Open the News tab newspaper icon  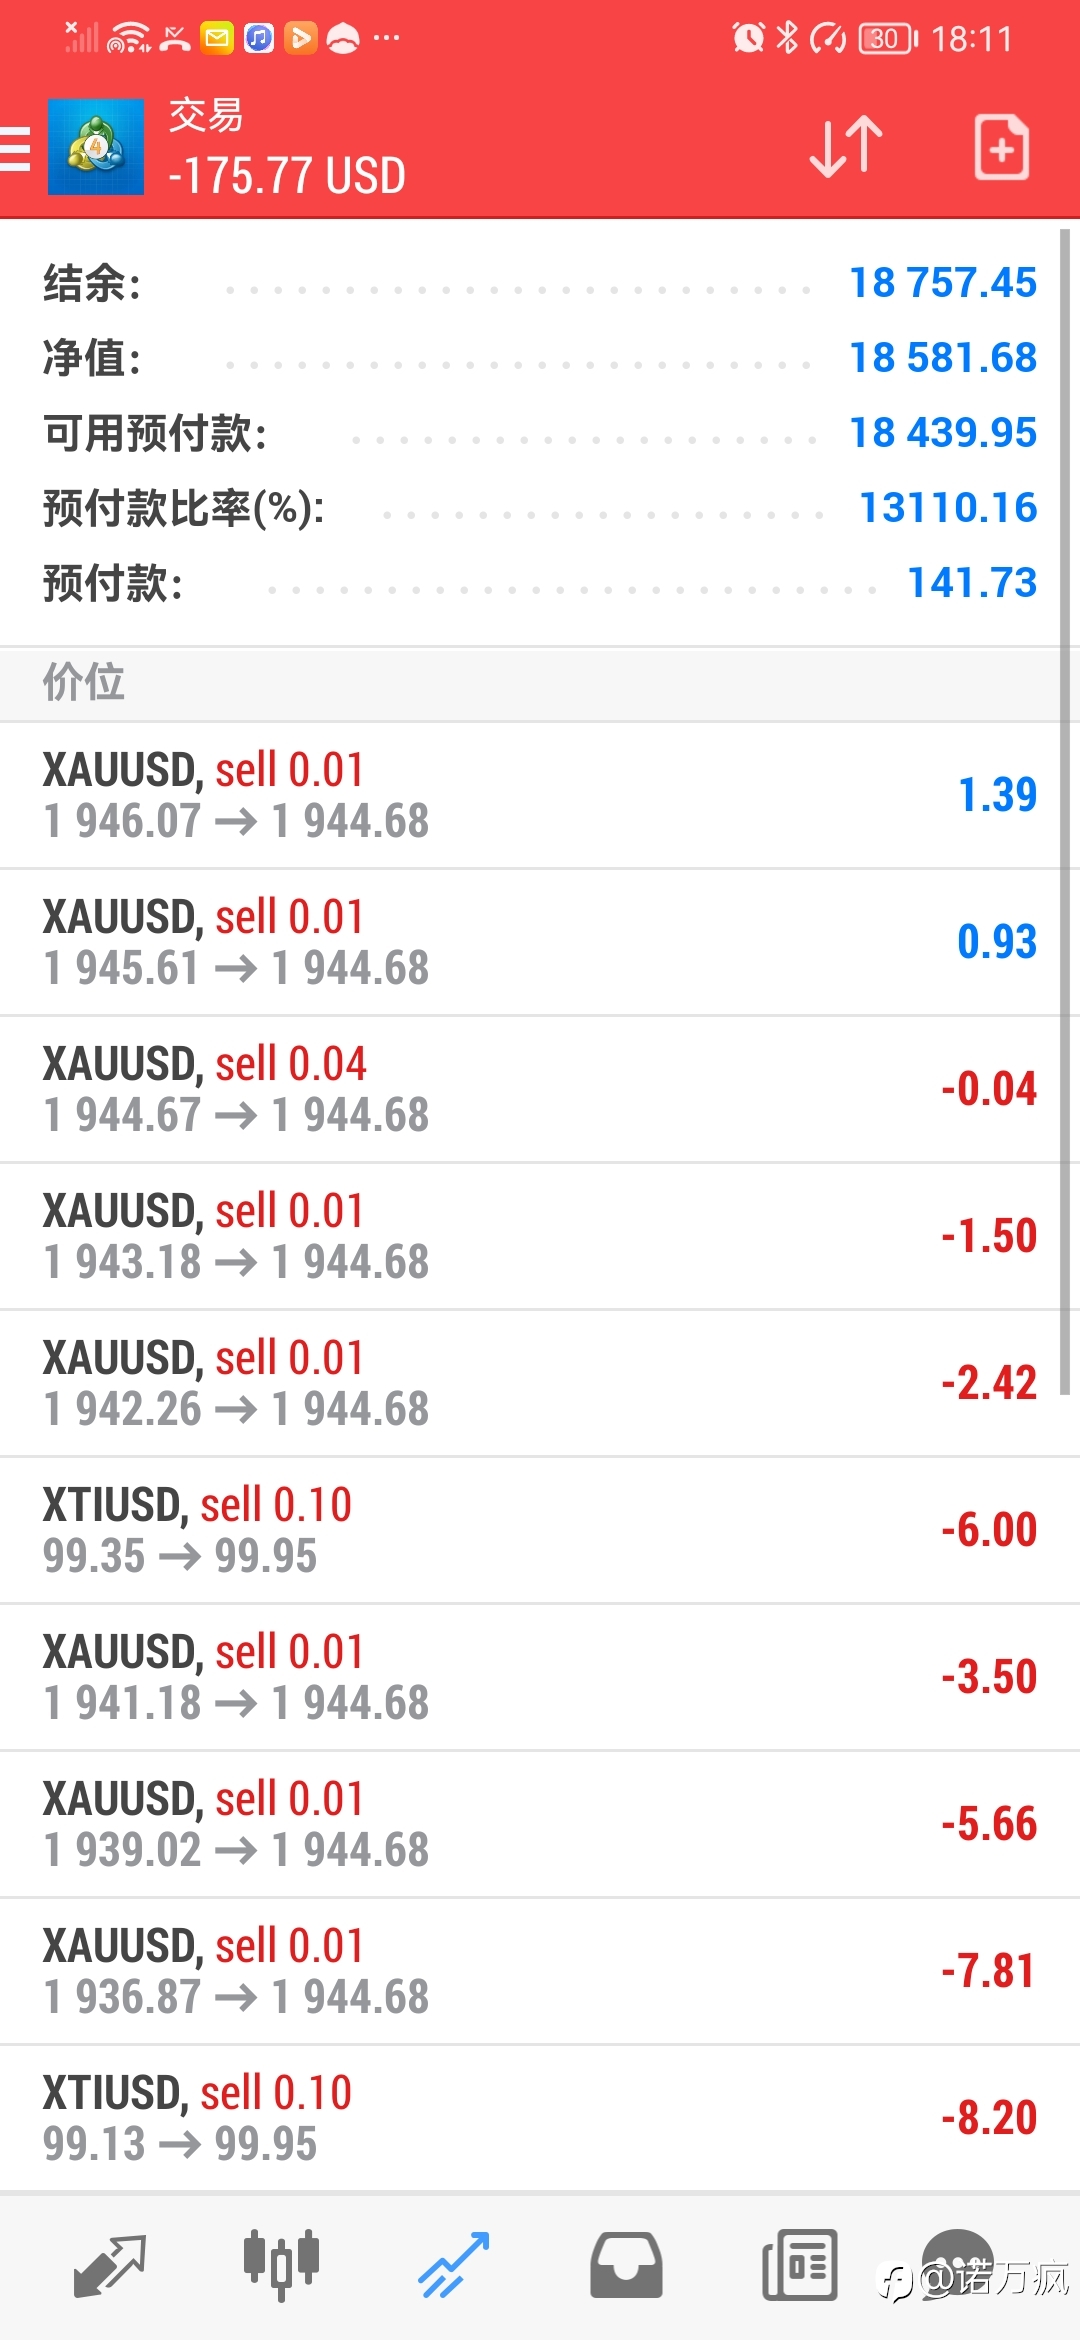pos(799,2265)
